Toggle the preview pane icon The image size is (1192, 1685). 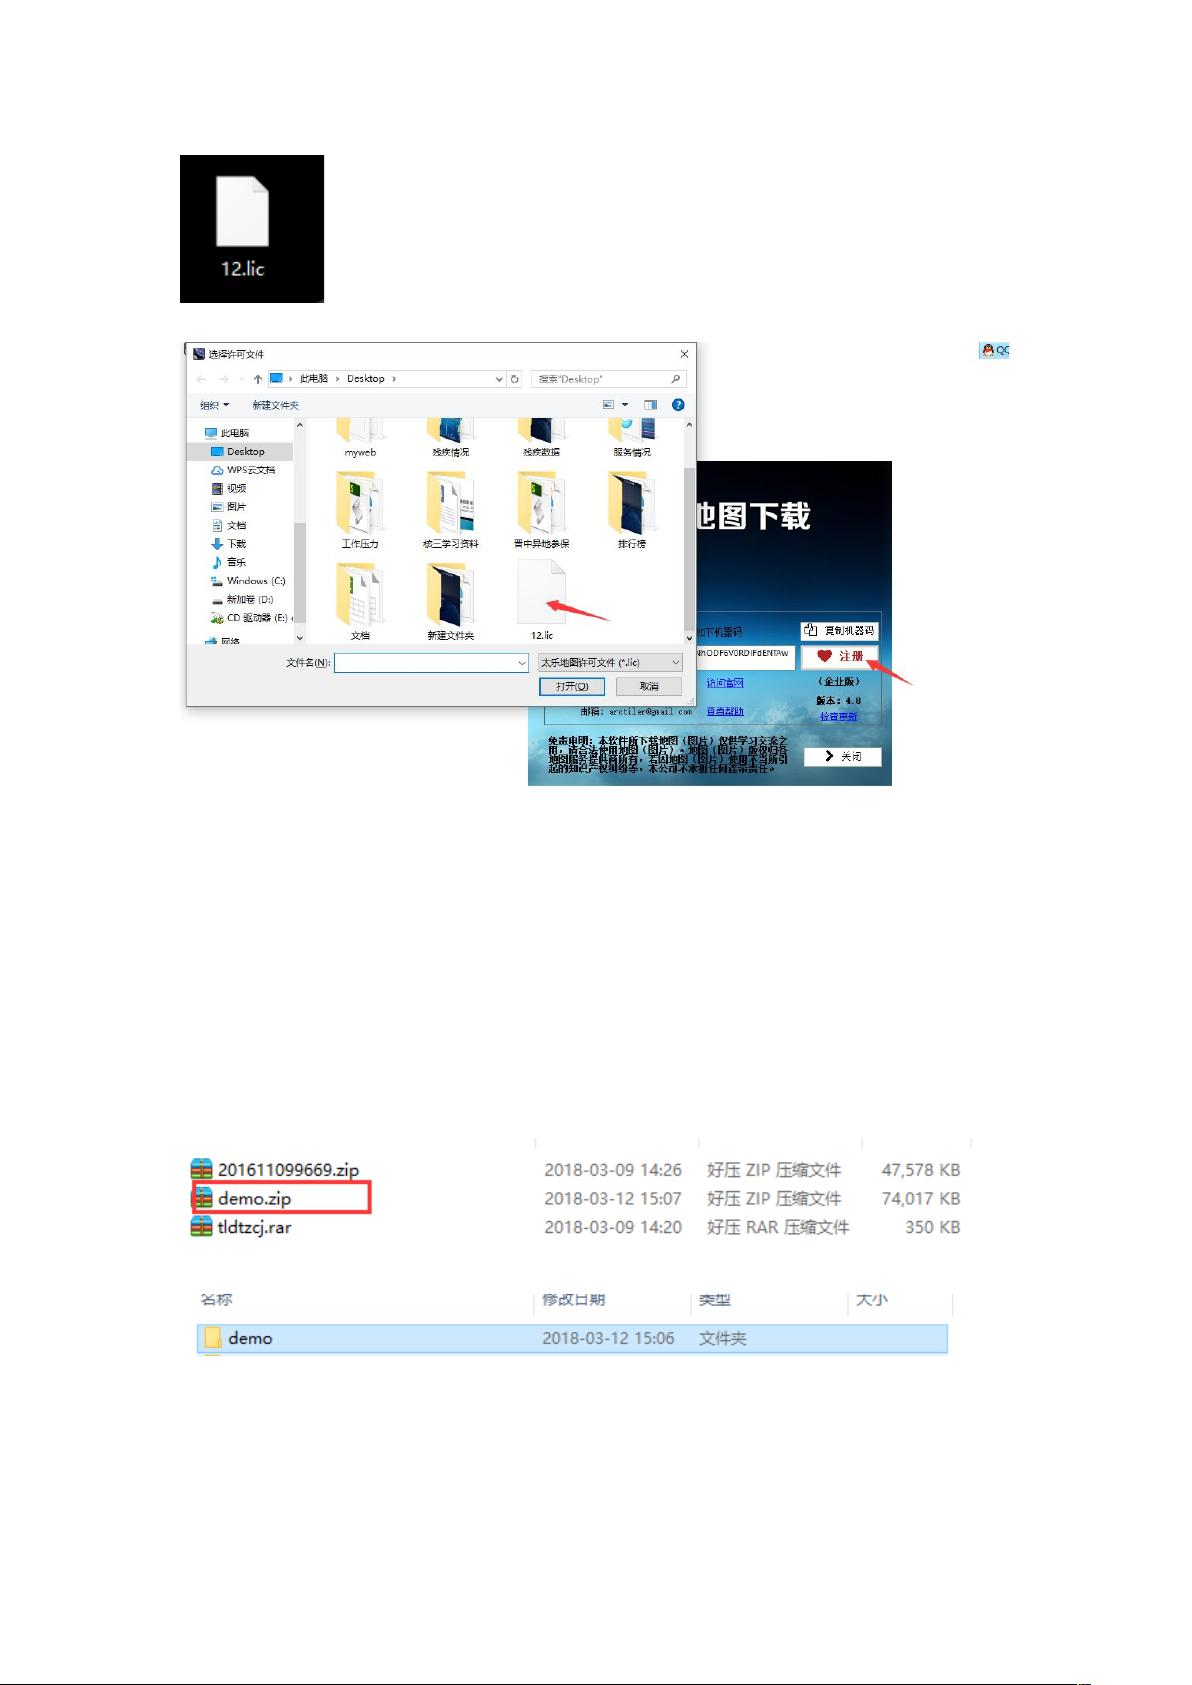(650, 405)
